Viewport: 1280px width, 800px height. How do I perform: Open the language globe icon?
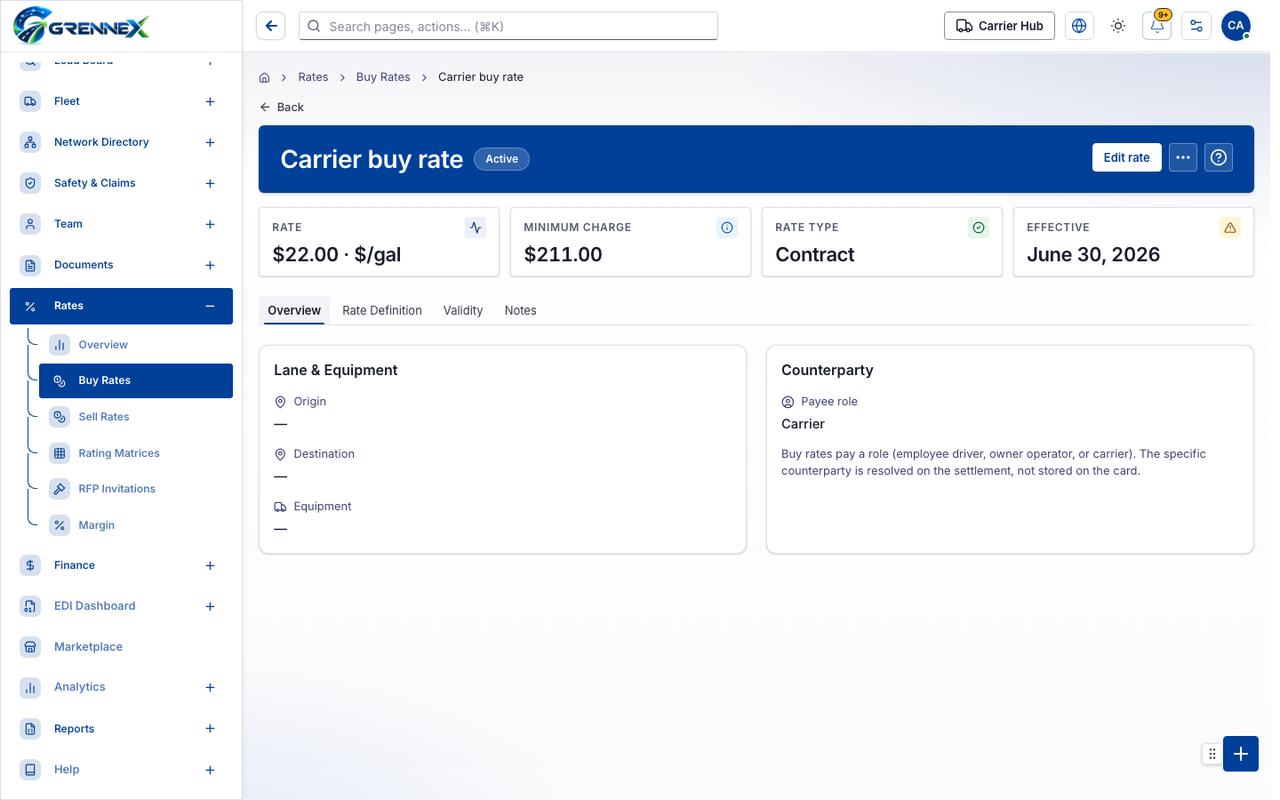tap(1079, 26)
